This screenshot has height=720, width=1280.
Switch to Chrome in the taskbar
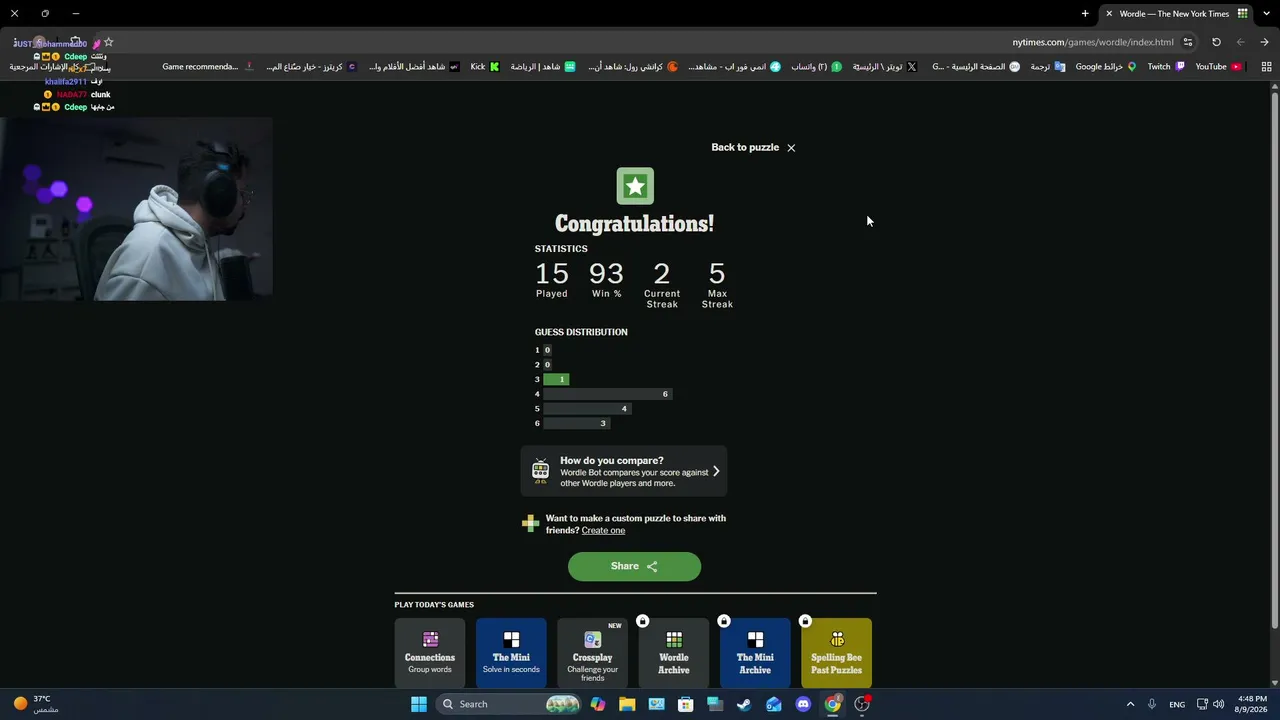832,704
